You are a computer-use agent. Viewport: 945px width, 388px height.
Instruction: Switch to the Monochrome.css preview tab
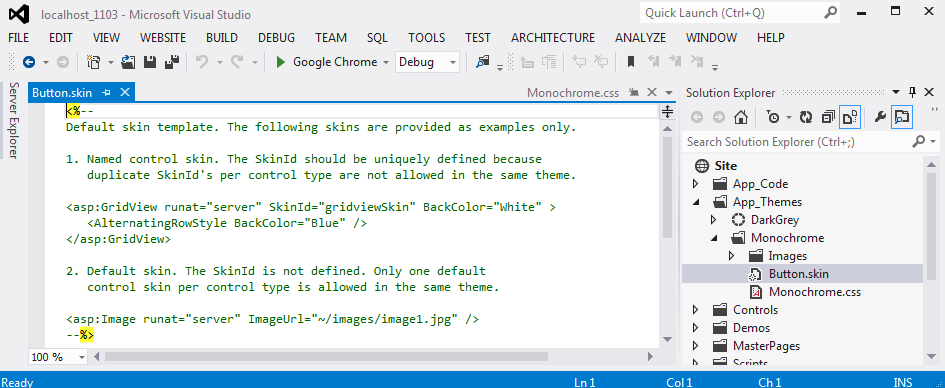[x=573, y=93]
